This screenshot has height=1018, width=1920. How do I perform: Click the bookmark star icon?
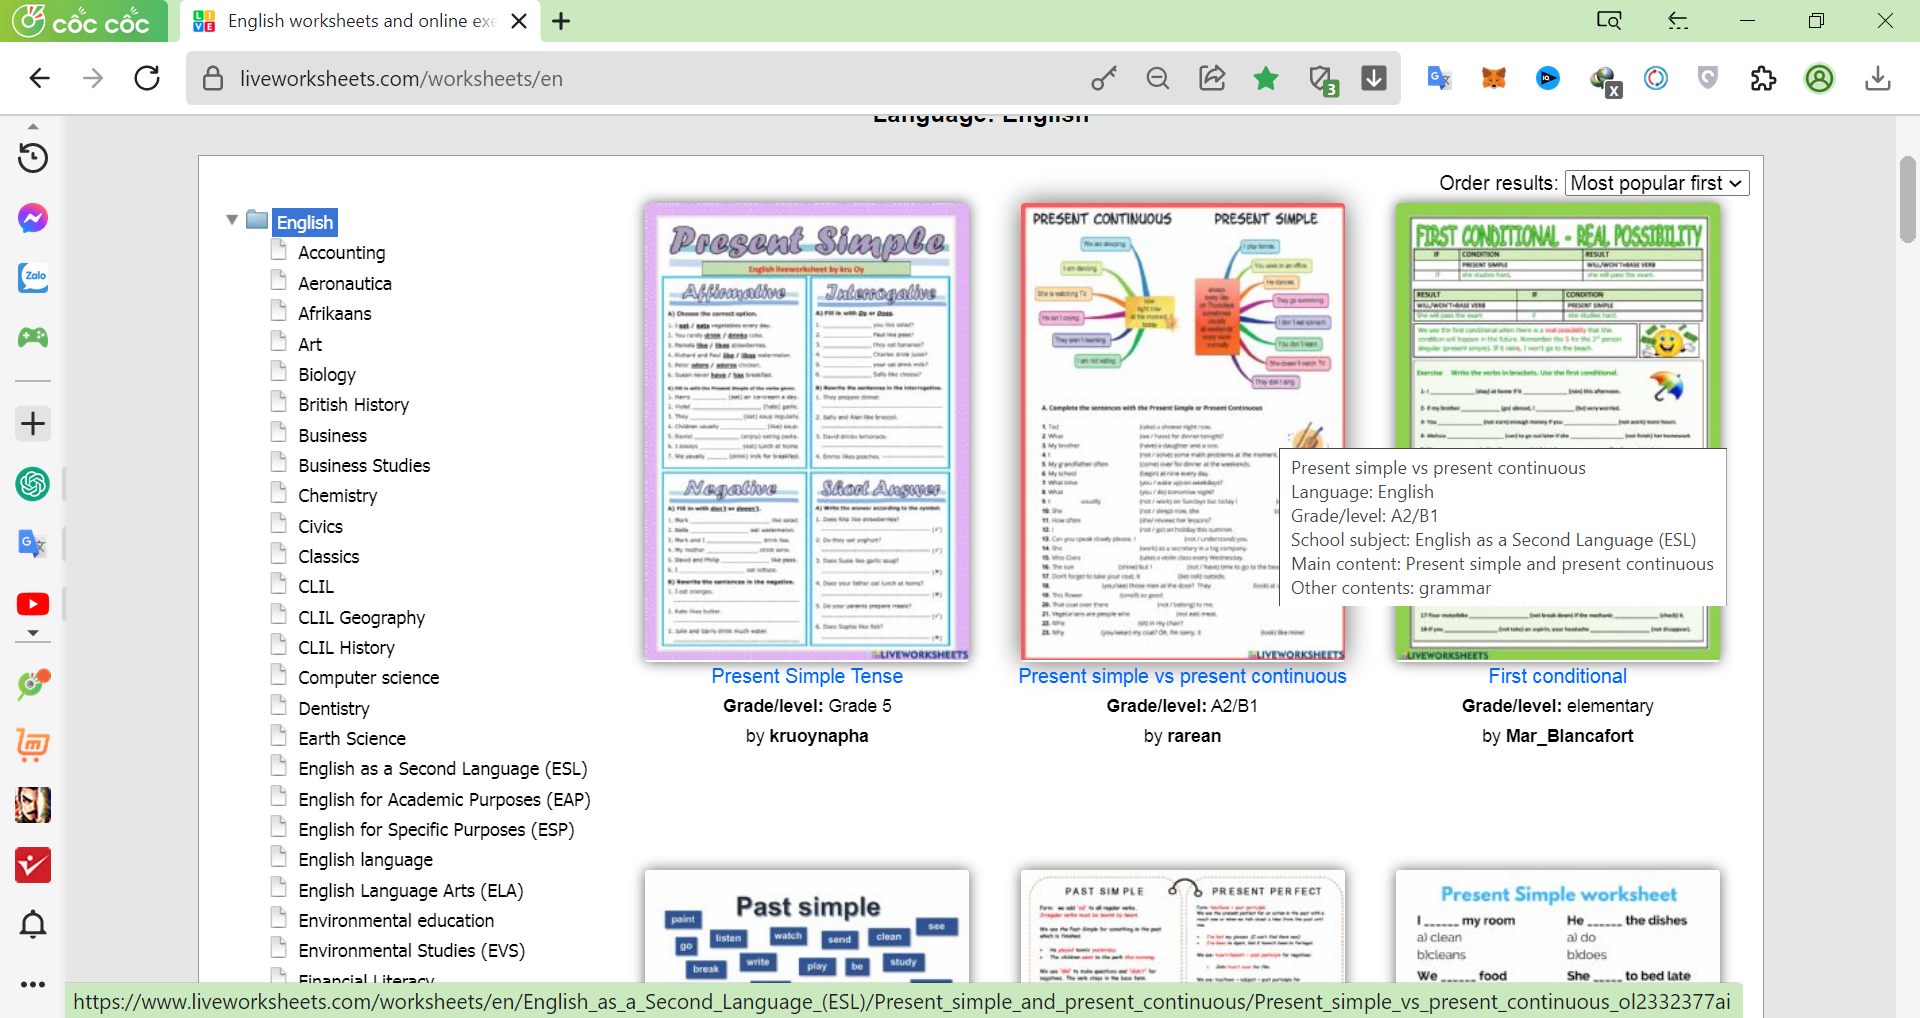point(1266,78)
